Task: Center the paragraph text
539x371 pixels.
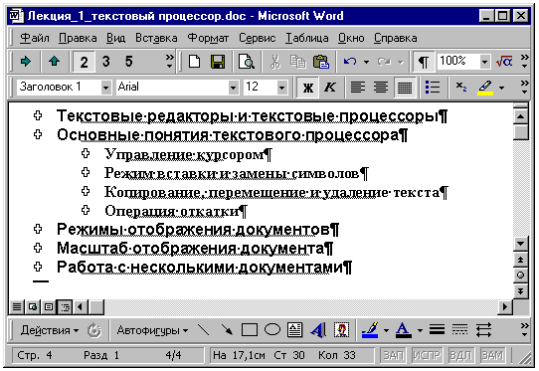Action: (x=381, y=88)
